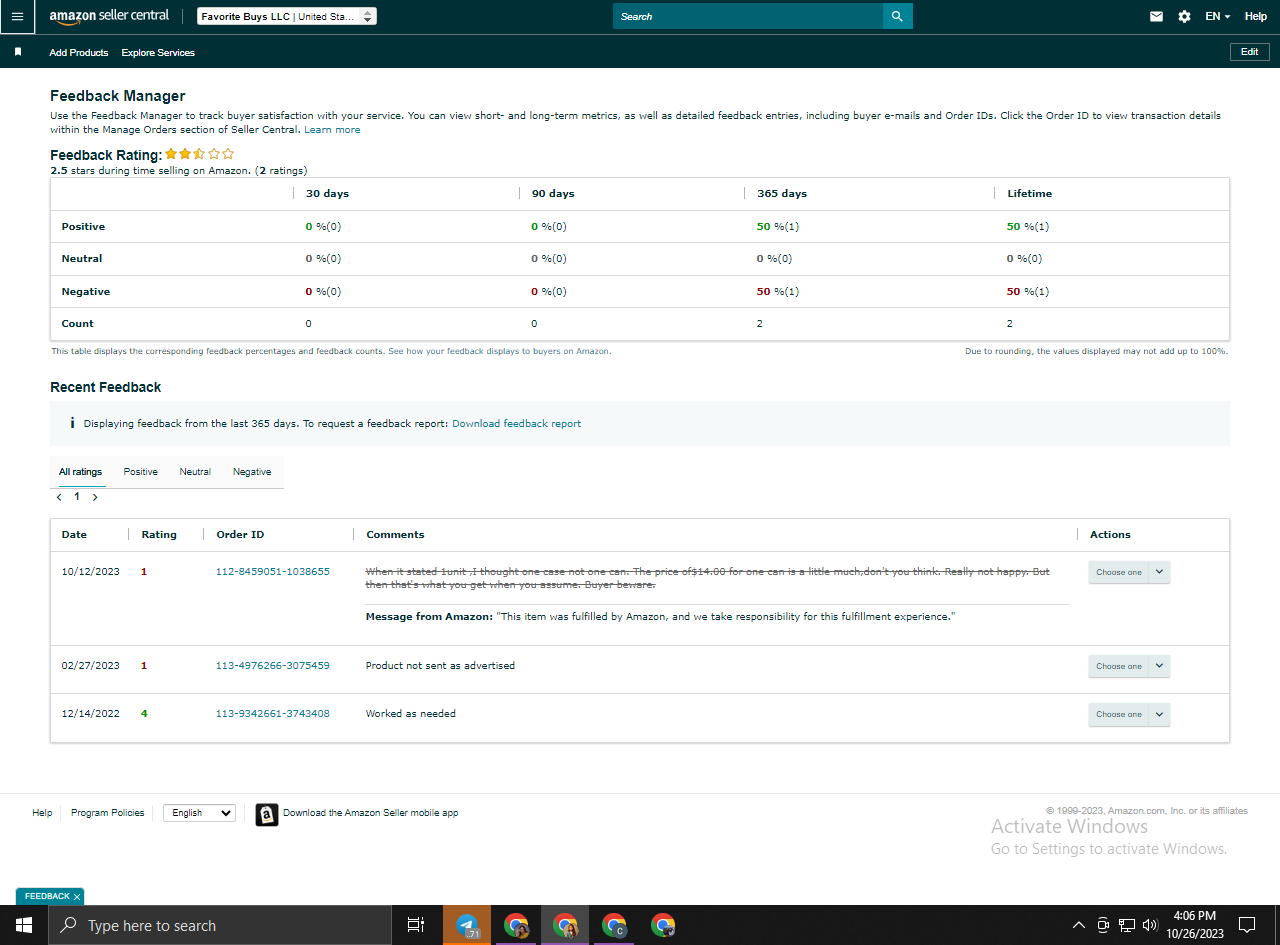
Task: Click the 'Recent Feedback' section heading
Action: pyautogui.click(x=106, y=387)
